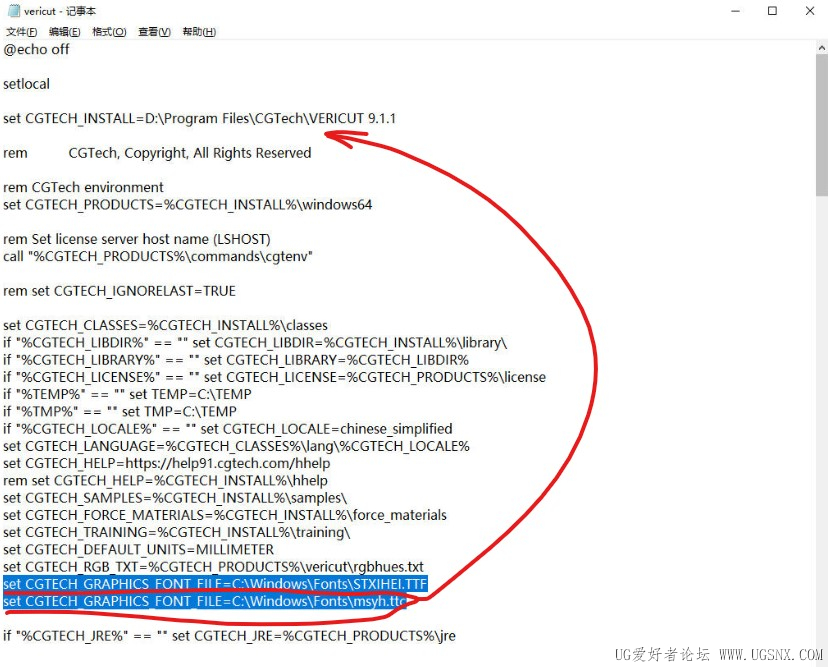Click the scrollbar up arrow

(822, 48)
